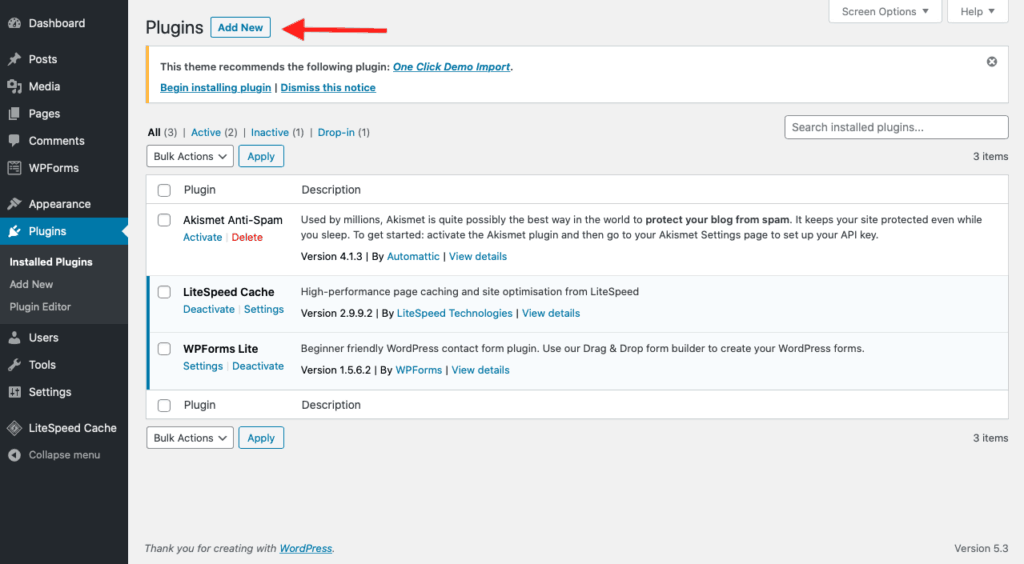Open Appearance menu item
1024x564 pixels.
click(59, 204)
